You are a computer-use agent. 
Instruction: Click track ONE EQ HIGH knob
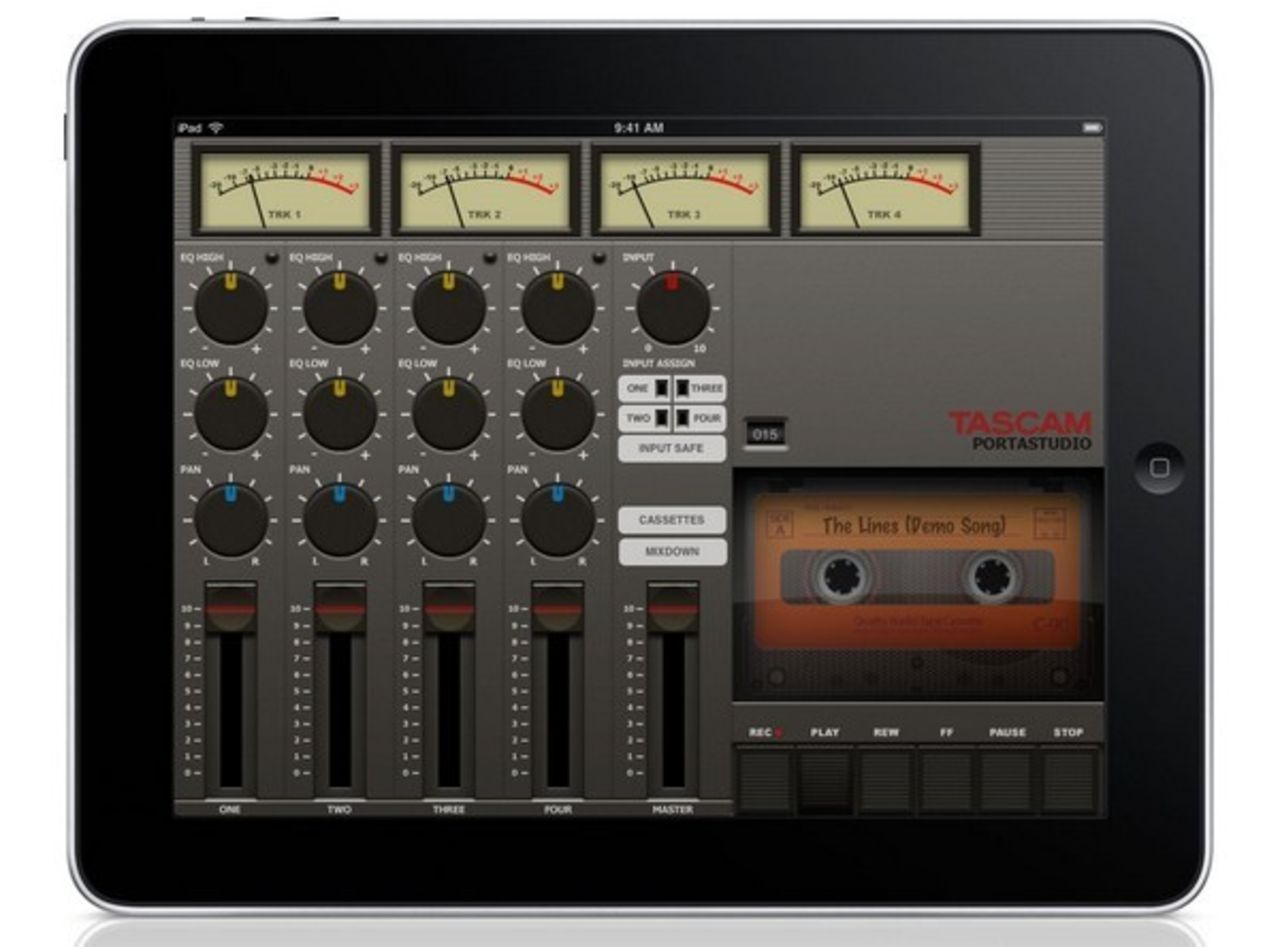pos(231,308)
